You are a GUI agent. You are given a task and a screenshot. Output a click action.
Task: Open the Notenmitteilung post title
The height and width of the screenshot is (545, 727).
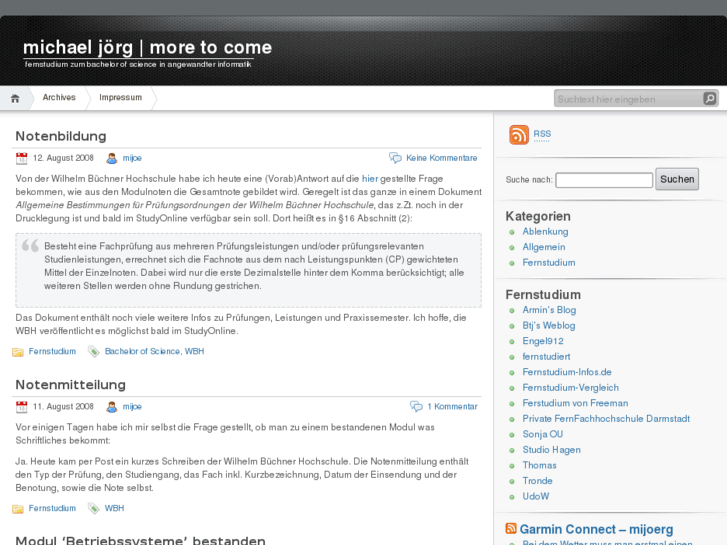[70, 385]
